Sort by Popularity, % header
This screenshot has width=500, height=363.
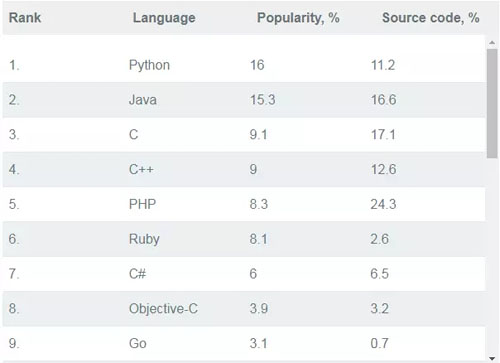[x=298, y=18]
